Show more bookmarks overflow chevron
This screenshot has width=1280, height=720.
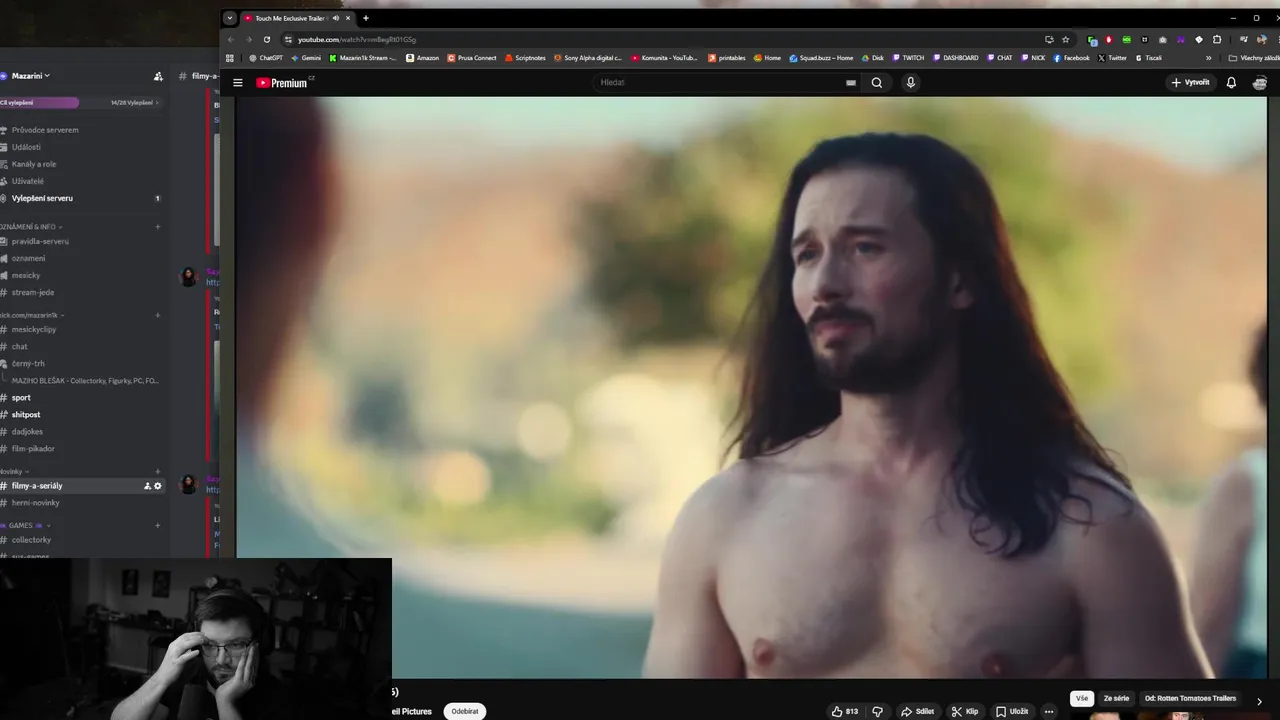[1209, 58]
